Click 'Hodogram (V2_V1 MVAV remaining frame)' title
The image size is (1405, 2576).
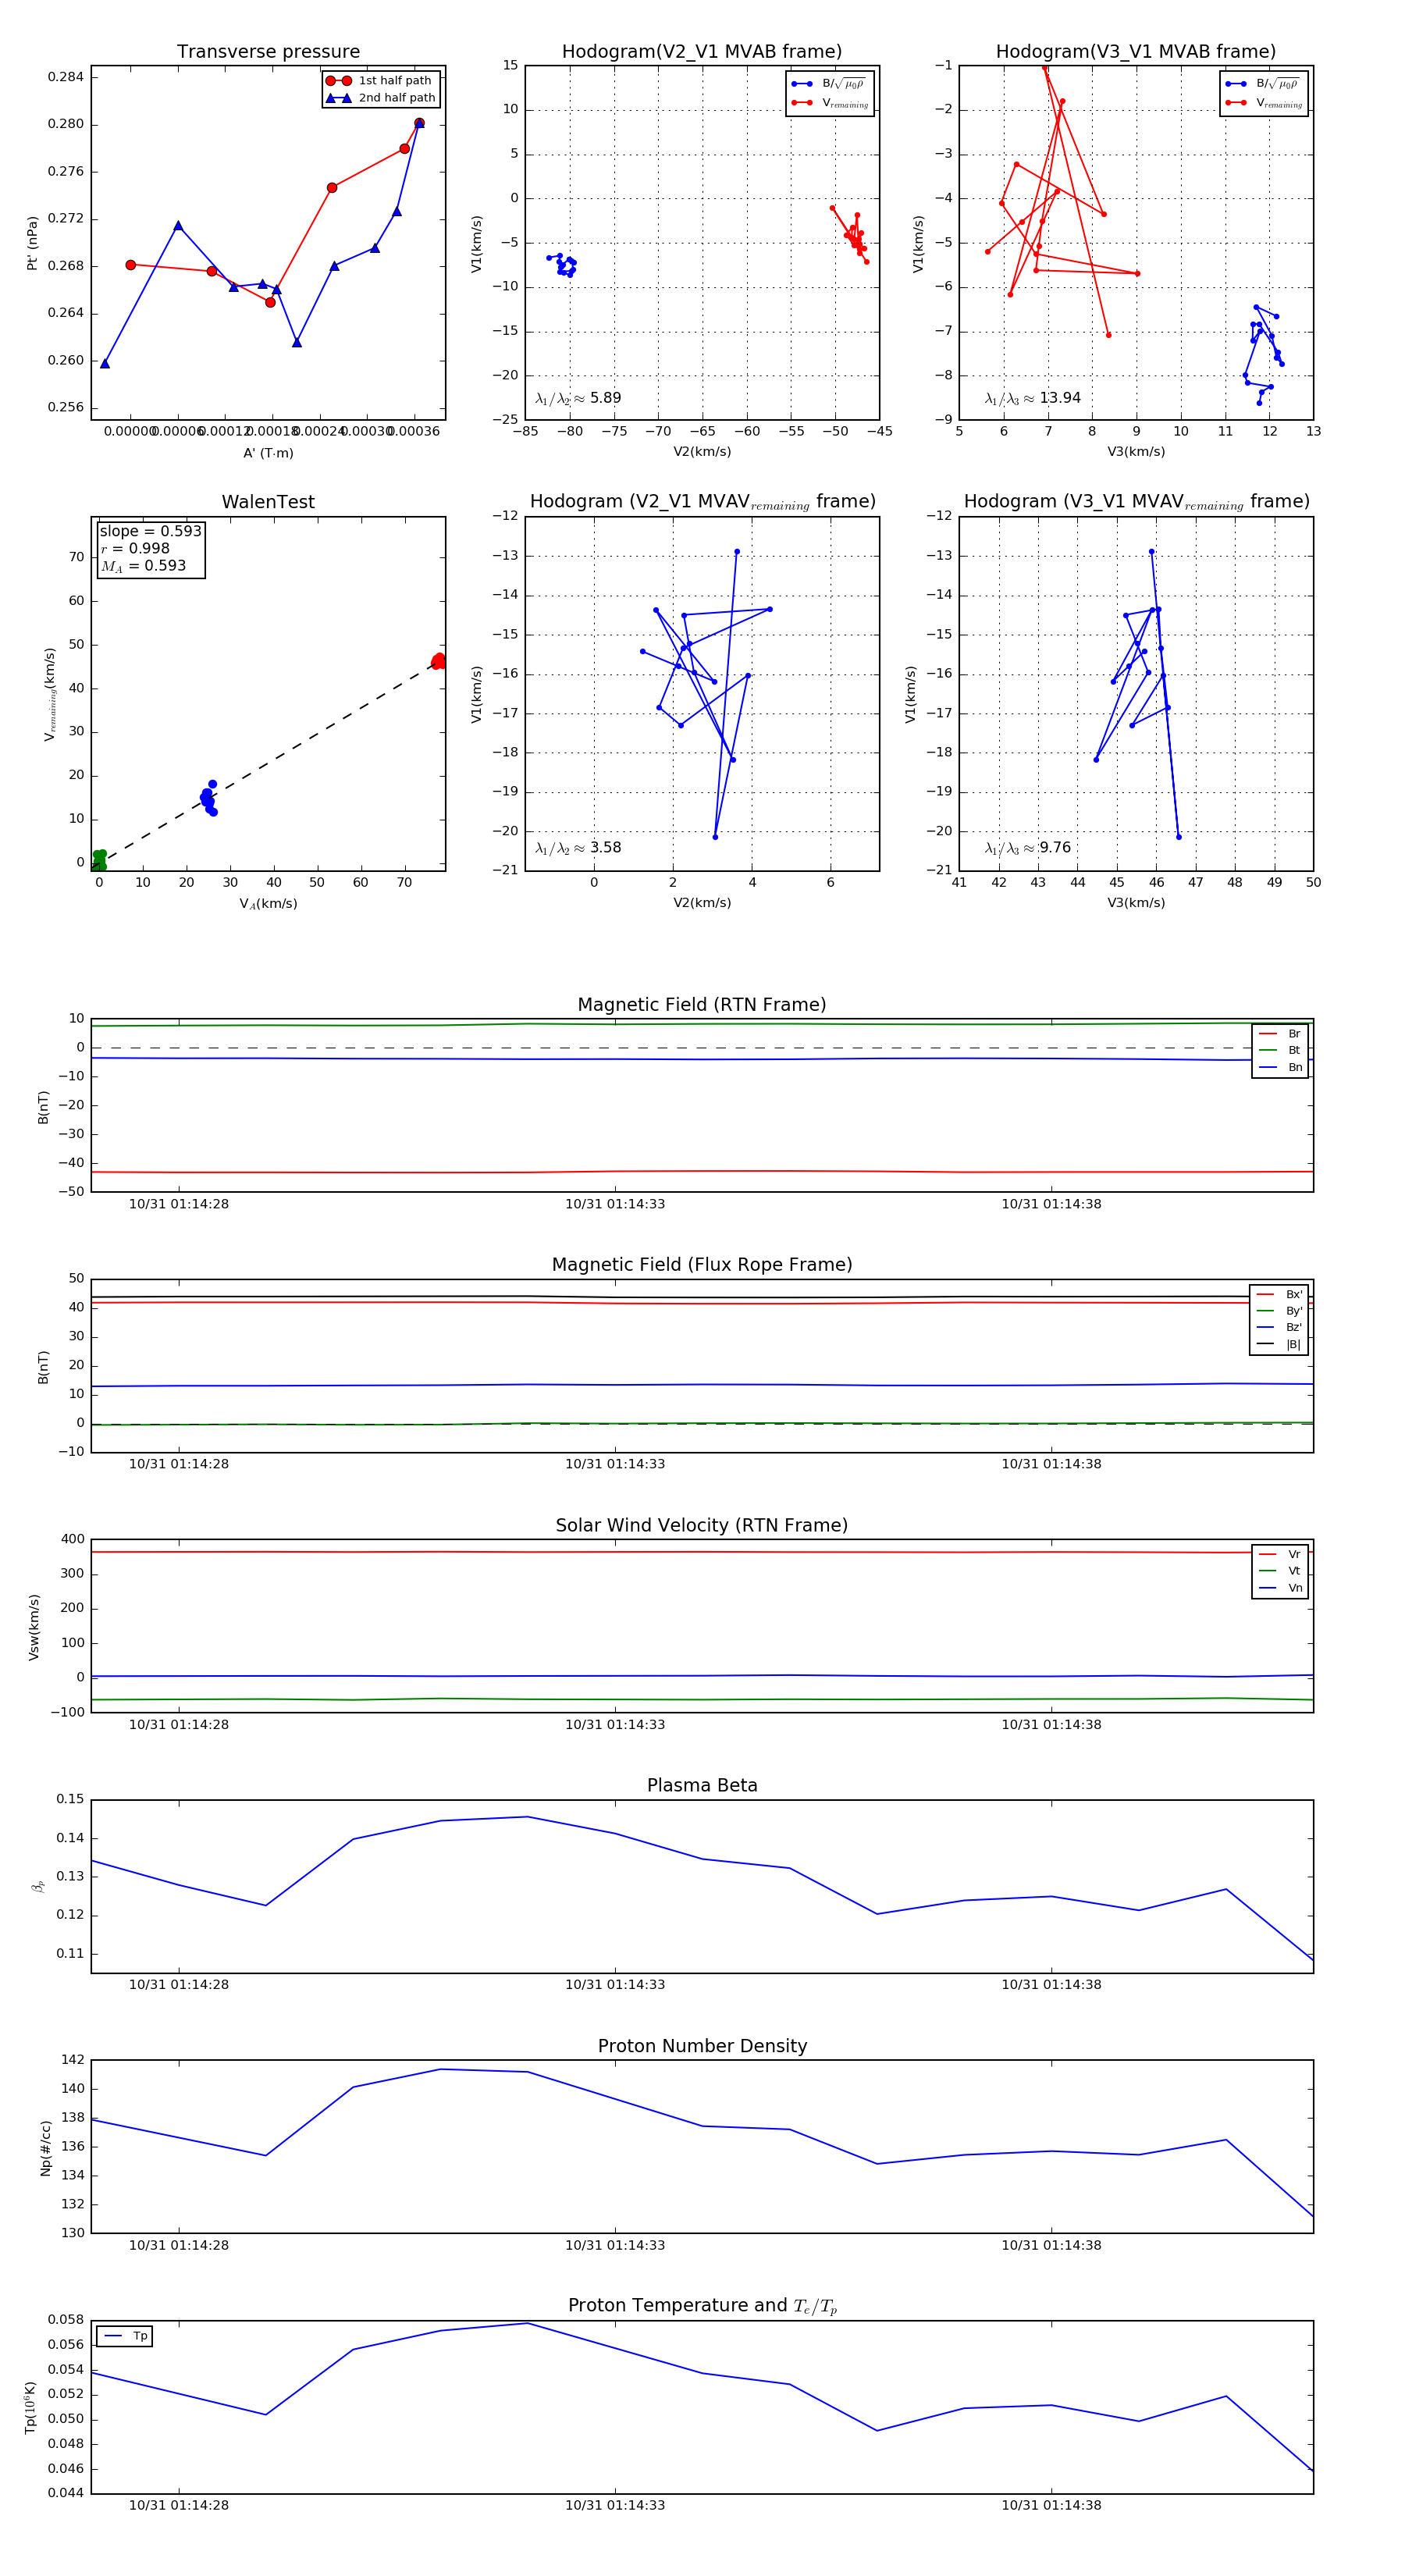tap(702, 502)
